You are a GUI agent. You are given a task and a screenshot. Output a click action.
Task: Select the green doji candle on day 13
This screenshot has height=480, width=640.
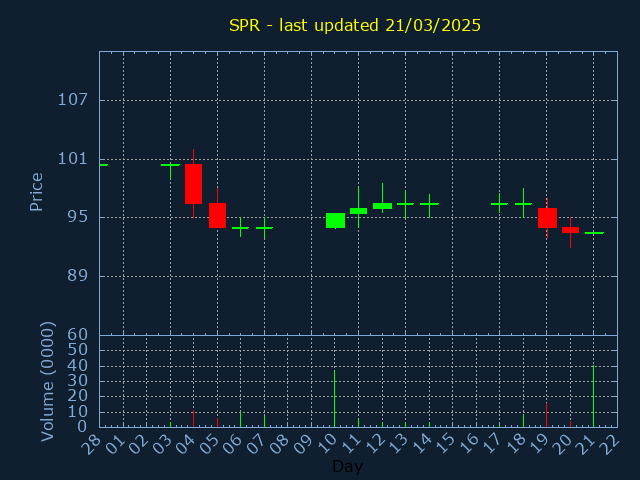tap(405, 203)
